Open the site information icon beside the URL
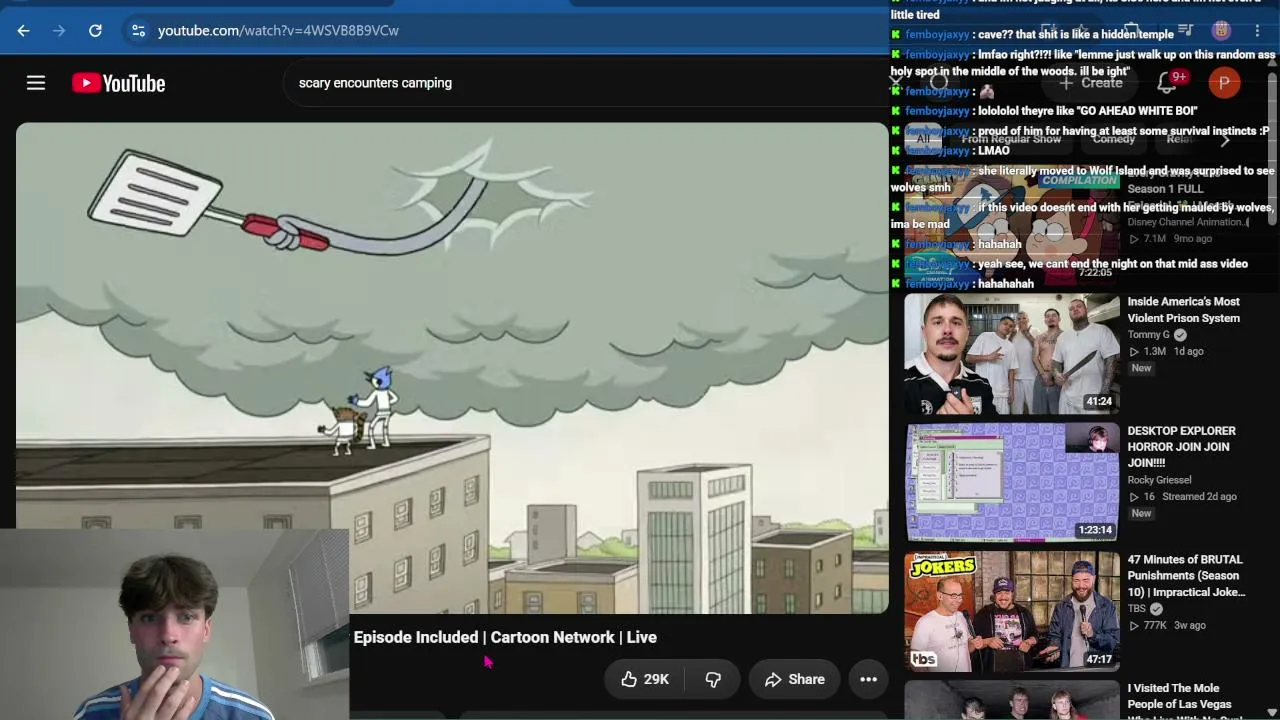Viewport: 1280px width, 720px height. point(138,31)
